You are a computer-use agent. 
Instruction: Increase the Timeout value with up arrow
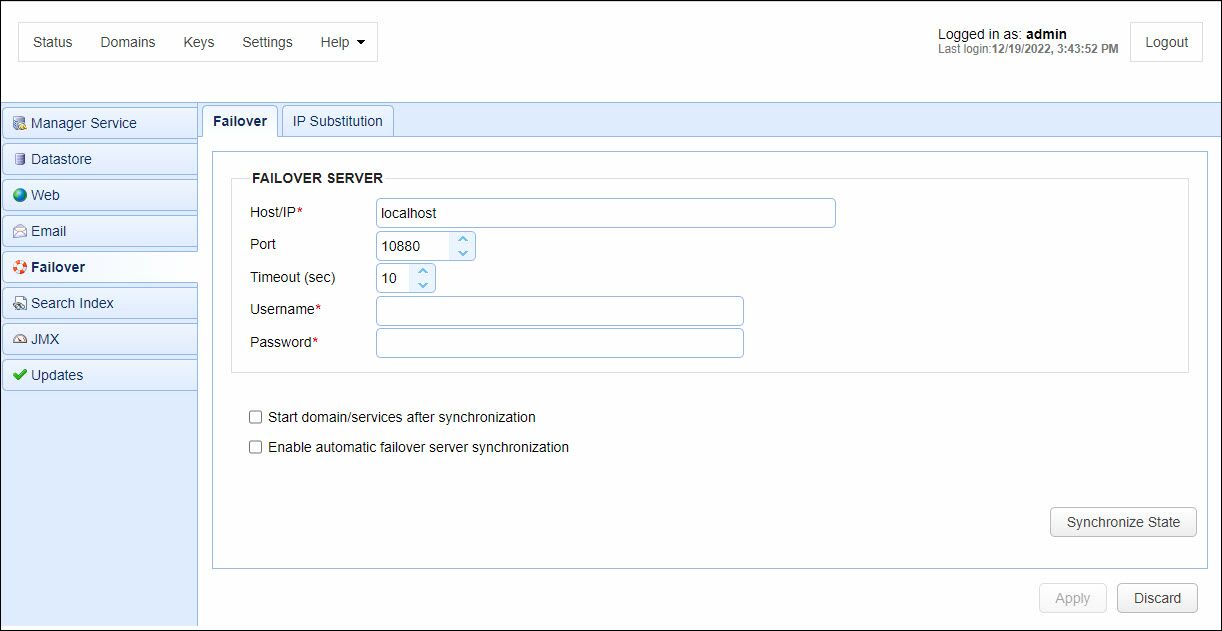pos(423,272)
